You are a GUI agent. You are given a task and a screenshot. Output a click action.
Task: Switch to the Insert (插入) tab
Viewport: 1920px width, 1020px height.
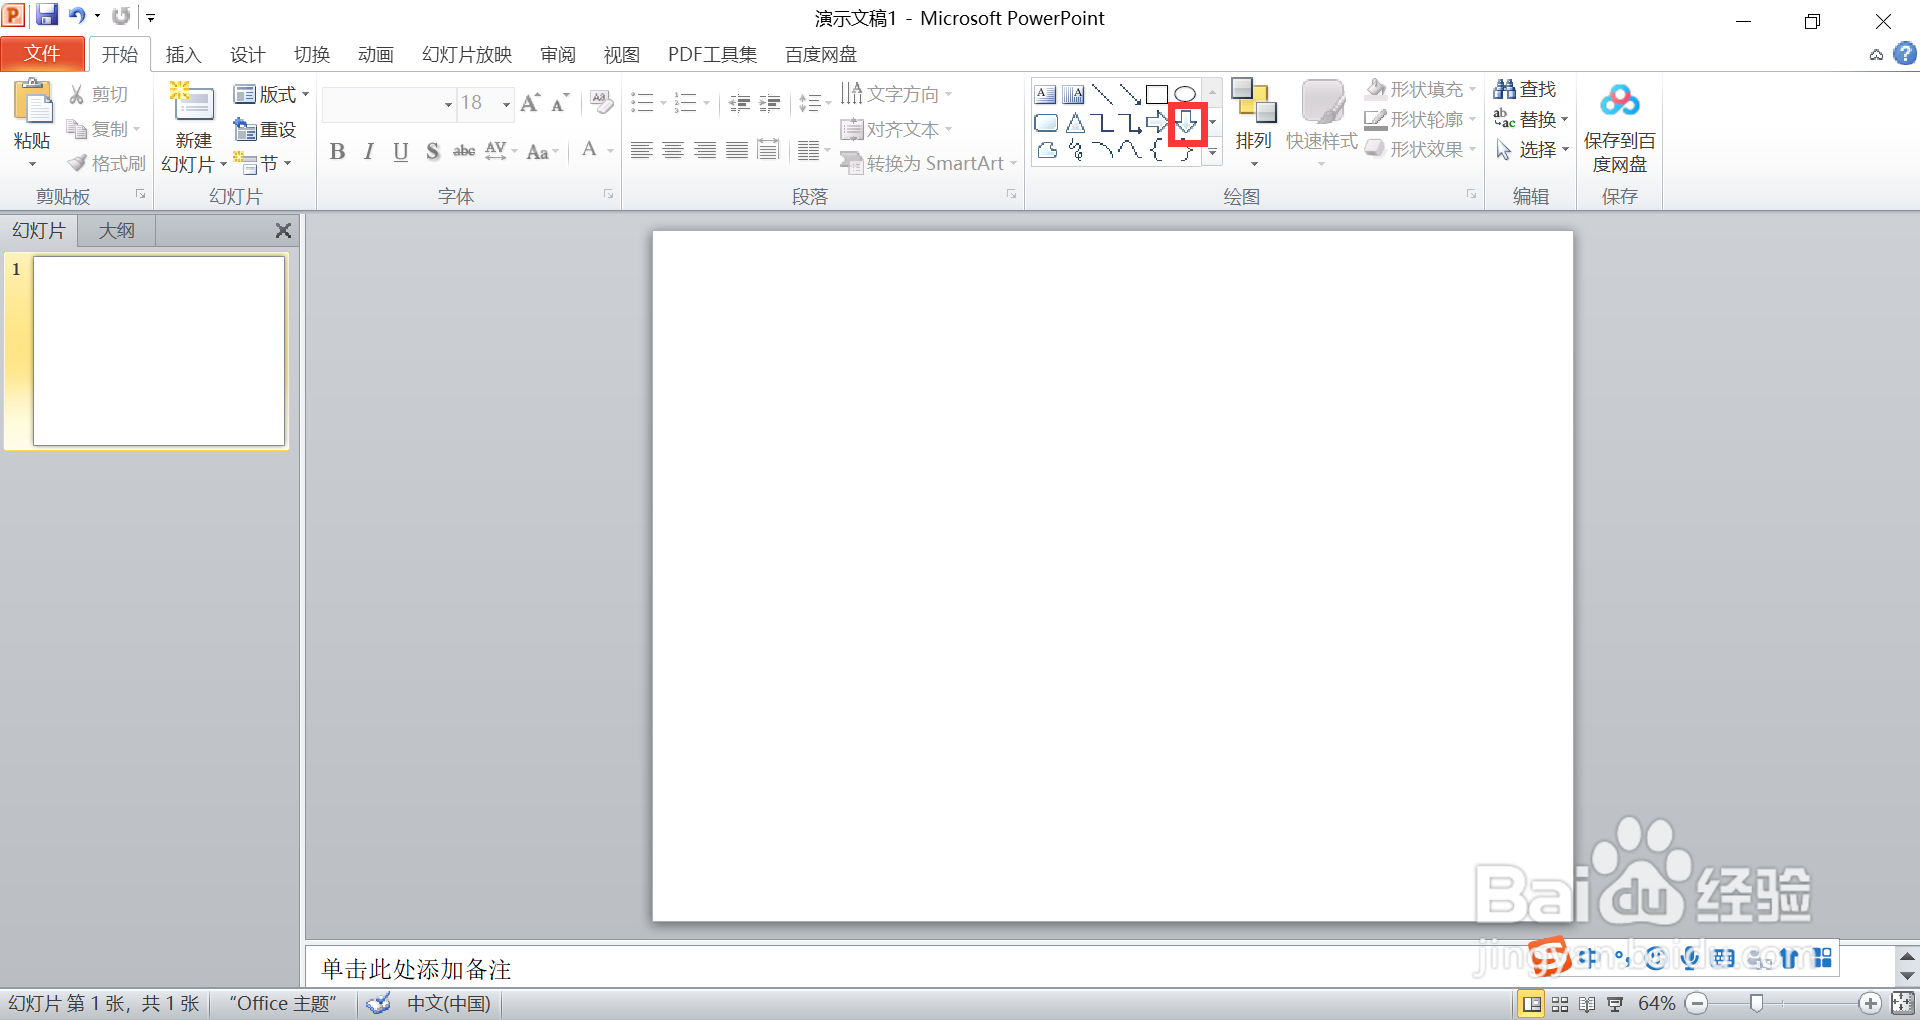point(183,55)
